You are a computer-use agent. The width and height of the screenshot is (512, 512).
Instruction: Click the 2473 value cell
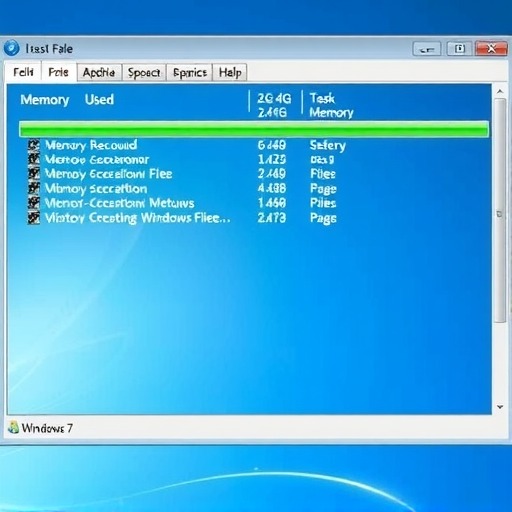(x=272, y=218)
